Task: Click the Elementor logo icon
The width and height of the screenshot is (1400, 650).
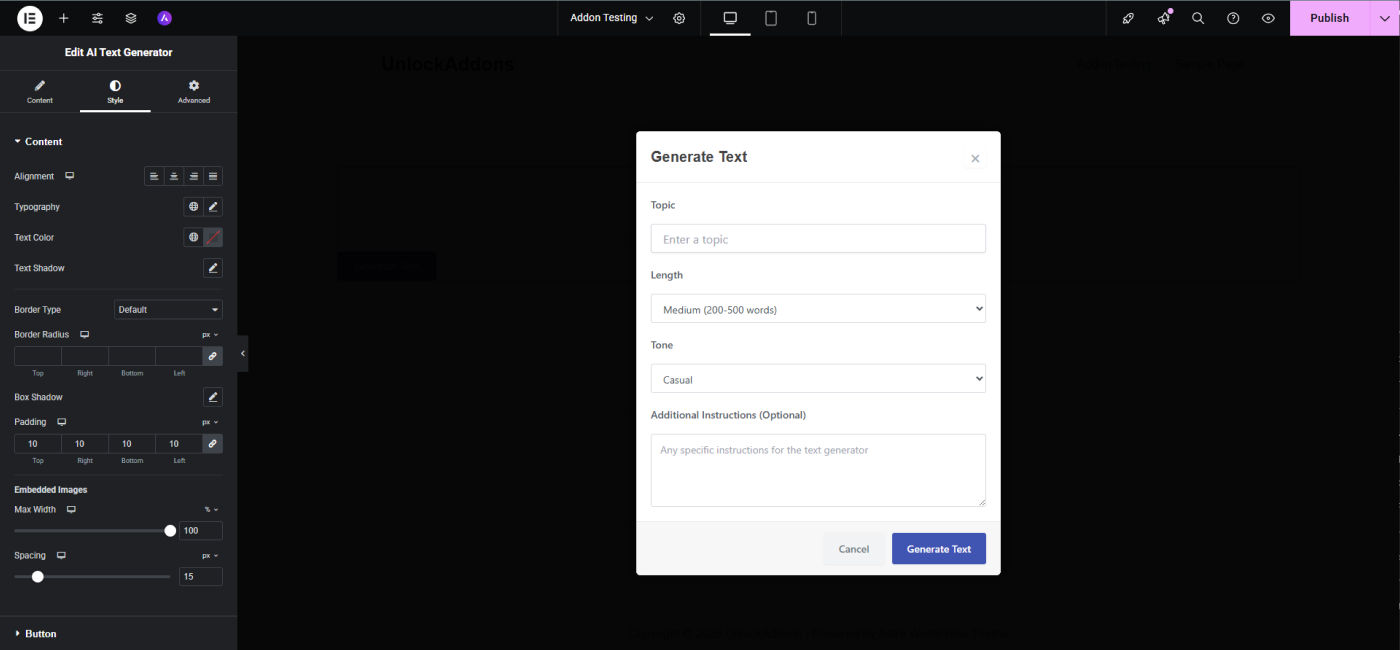Action: coord(30,18)
